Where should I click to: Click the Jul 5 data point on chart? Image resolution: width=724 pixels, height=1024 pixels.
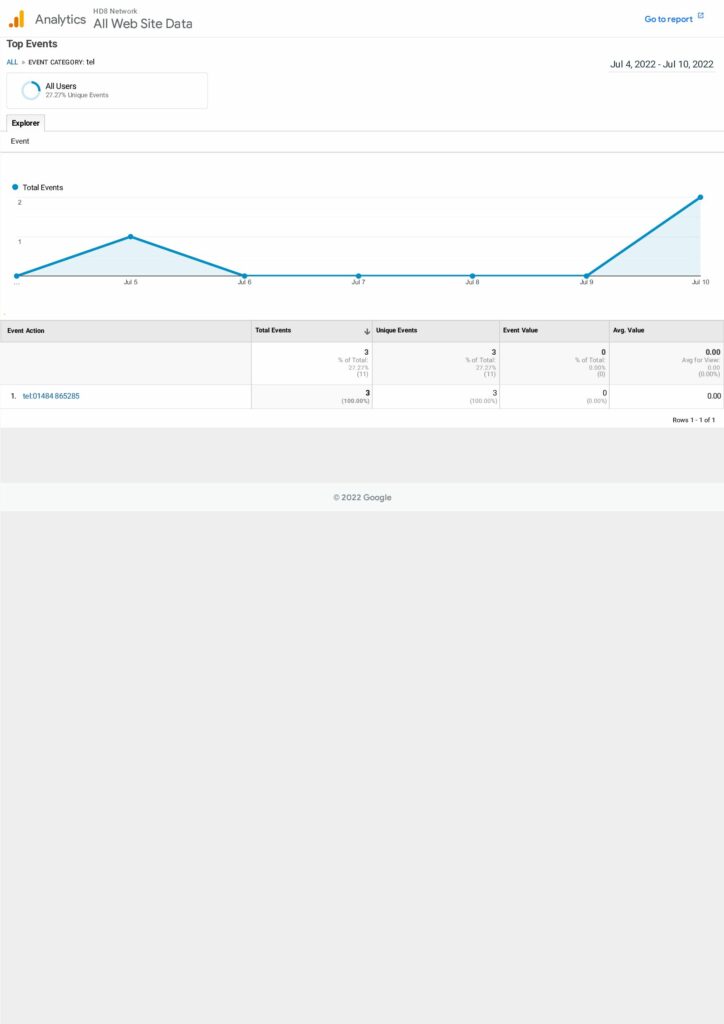[130, 237]
